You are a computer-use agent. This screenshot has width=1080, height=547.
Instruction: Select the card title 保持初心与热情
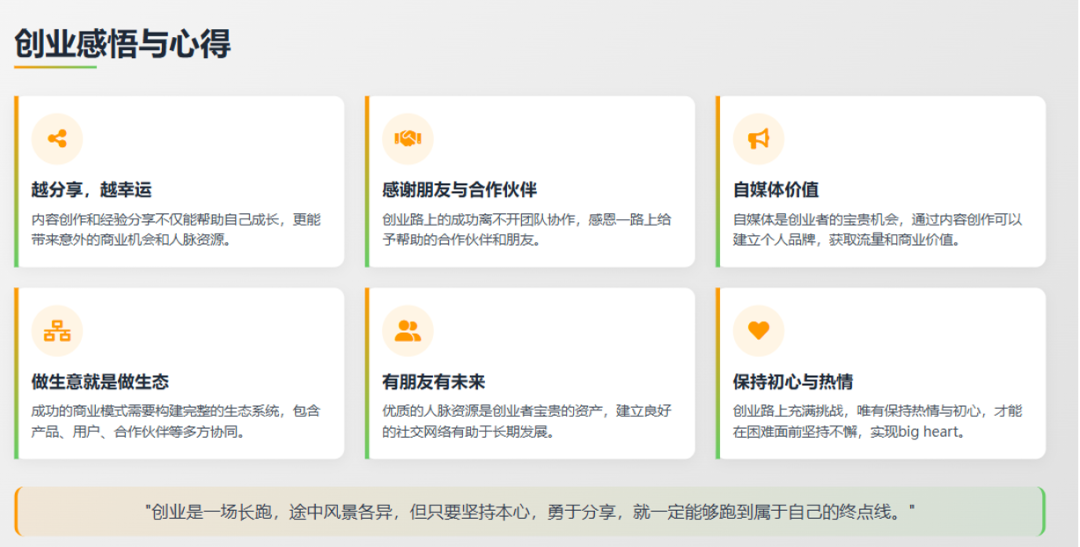pyautogui.click(x=793, y=382)
